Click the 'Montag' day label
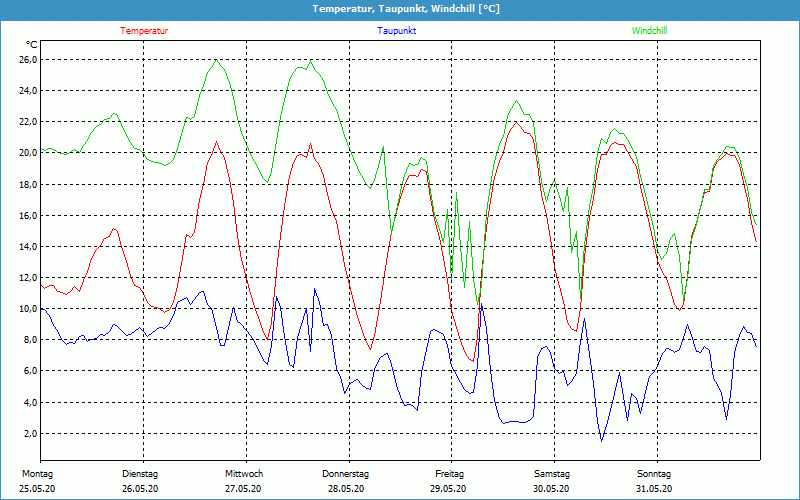Image resolution: width=800 pixels, height=500 pixels. tap(37, 474)
